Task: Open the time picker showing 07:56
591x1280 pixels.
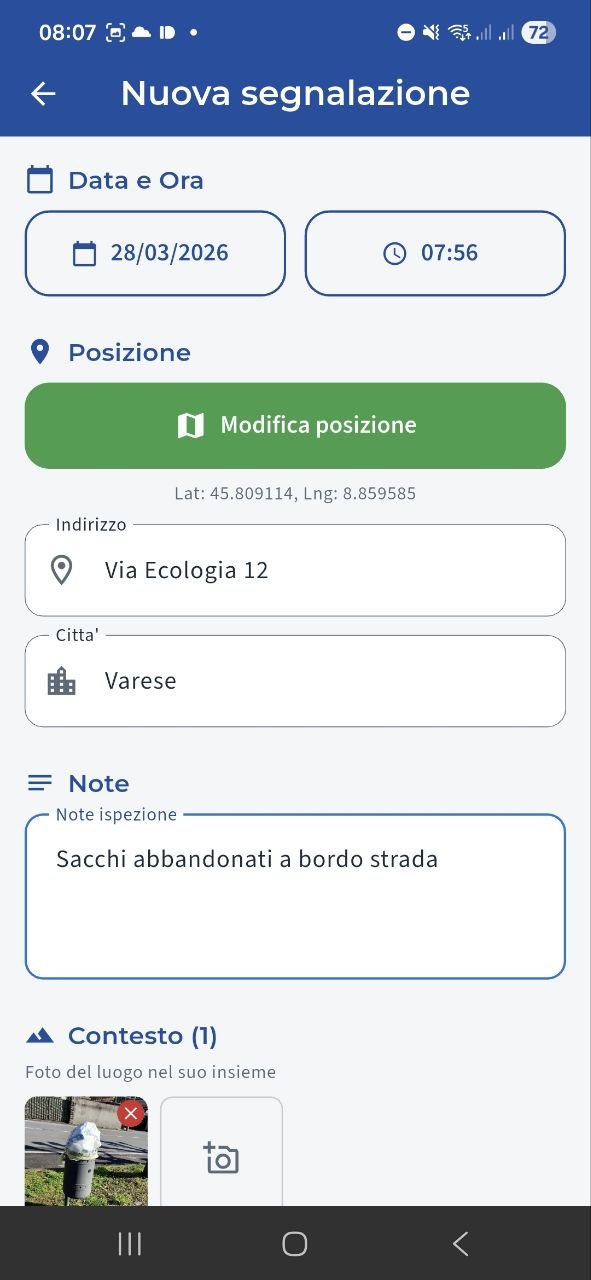Action: (435, 253)
